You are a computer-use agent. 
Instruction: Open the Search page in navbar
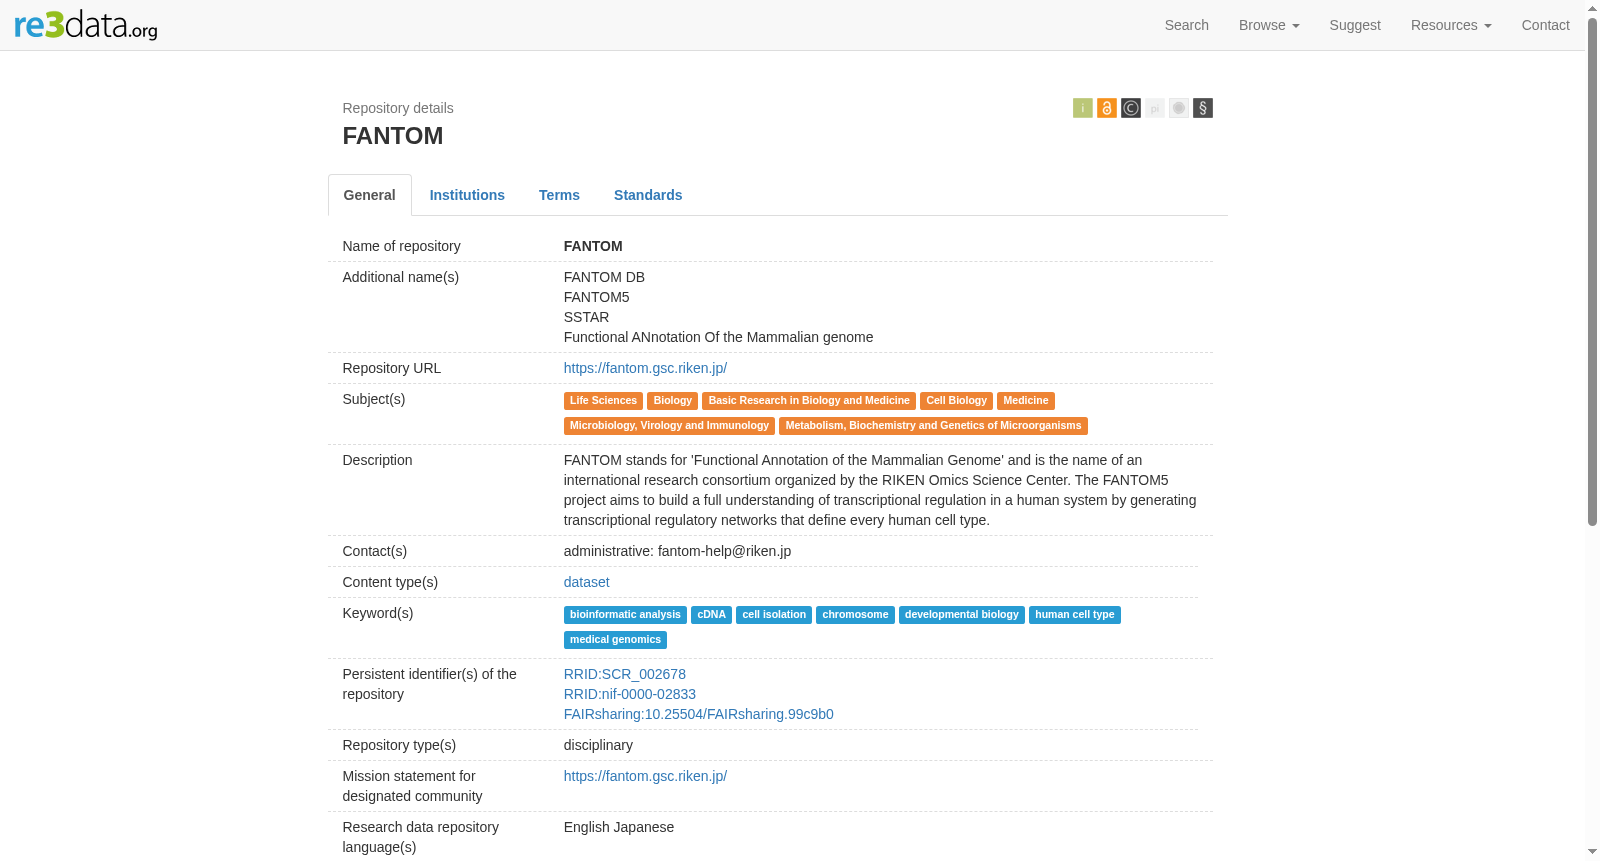click(1187, 25)
